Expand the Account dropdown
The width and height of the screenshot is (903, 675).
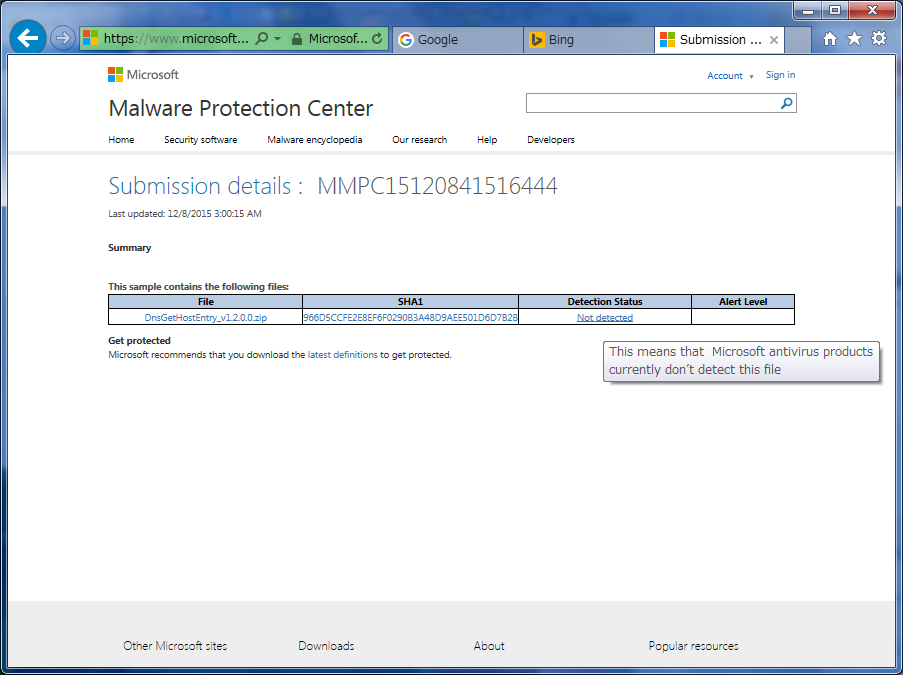tap(730, 75)
